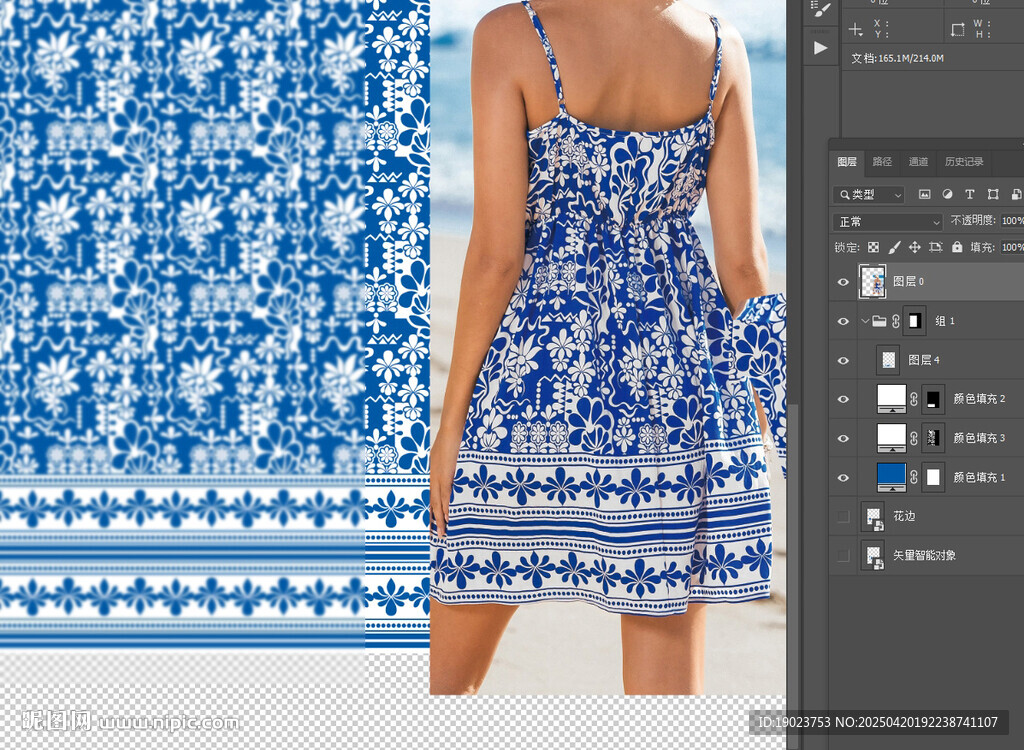
Task: Click the white color swatch of 颜色填充 3
Action: pos(891,438)
